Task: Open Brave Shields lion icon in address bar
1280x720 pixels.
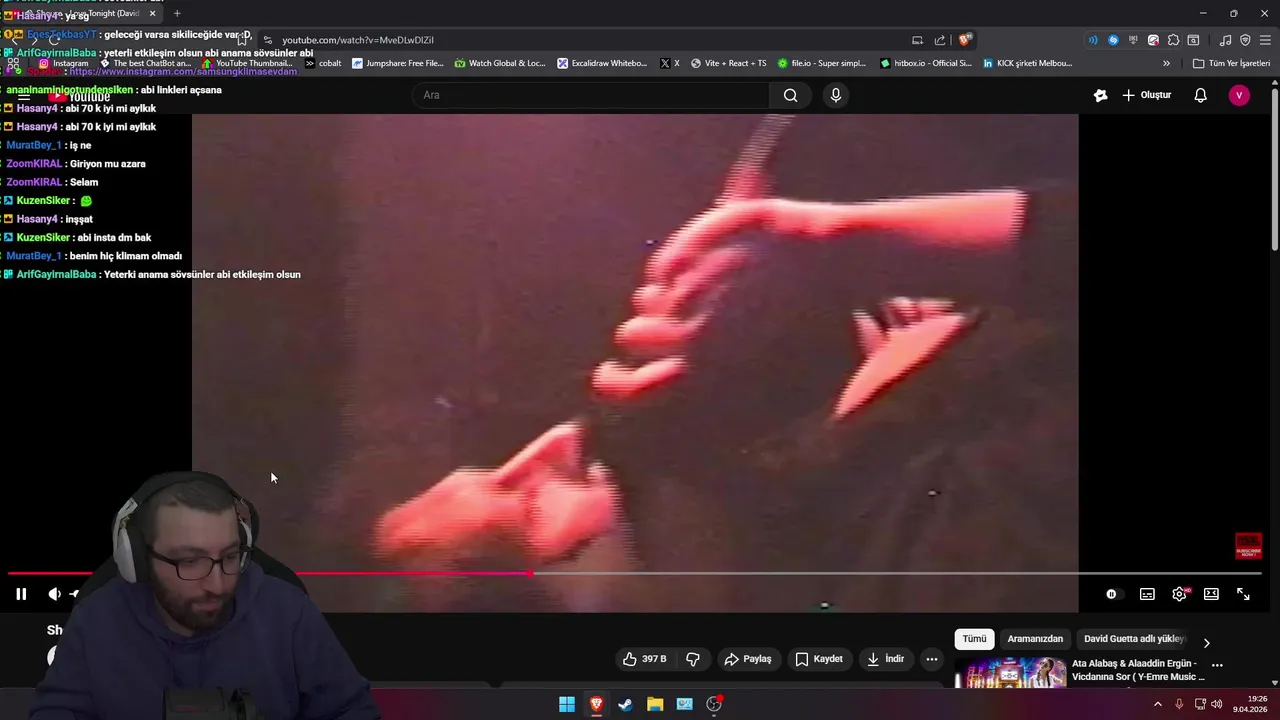Action: [x=965, y=40]
